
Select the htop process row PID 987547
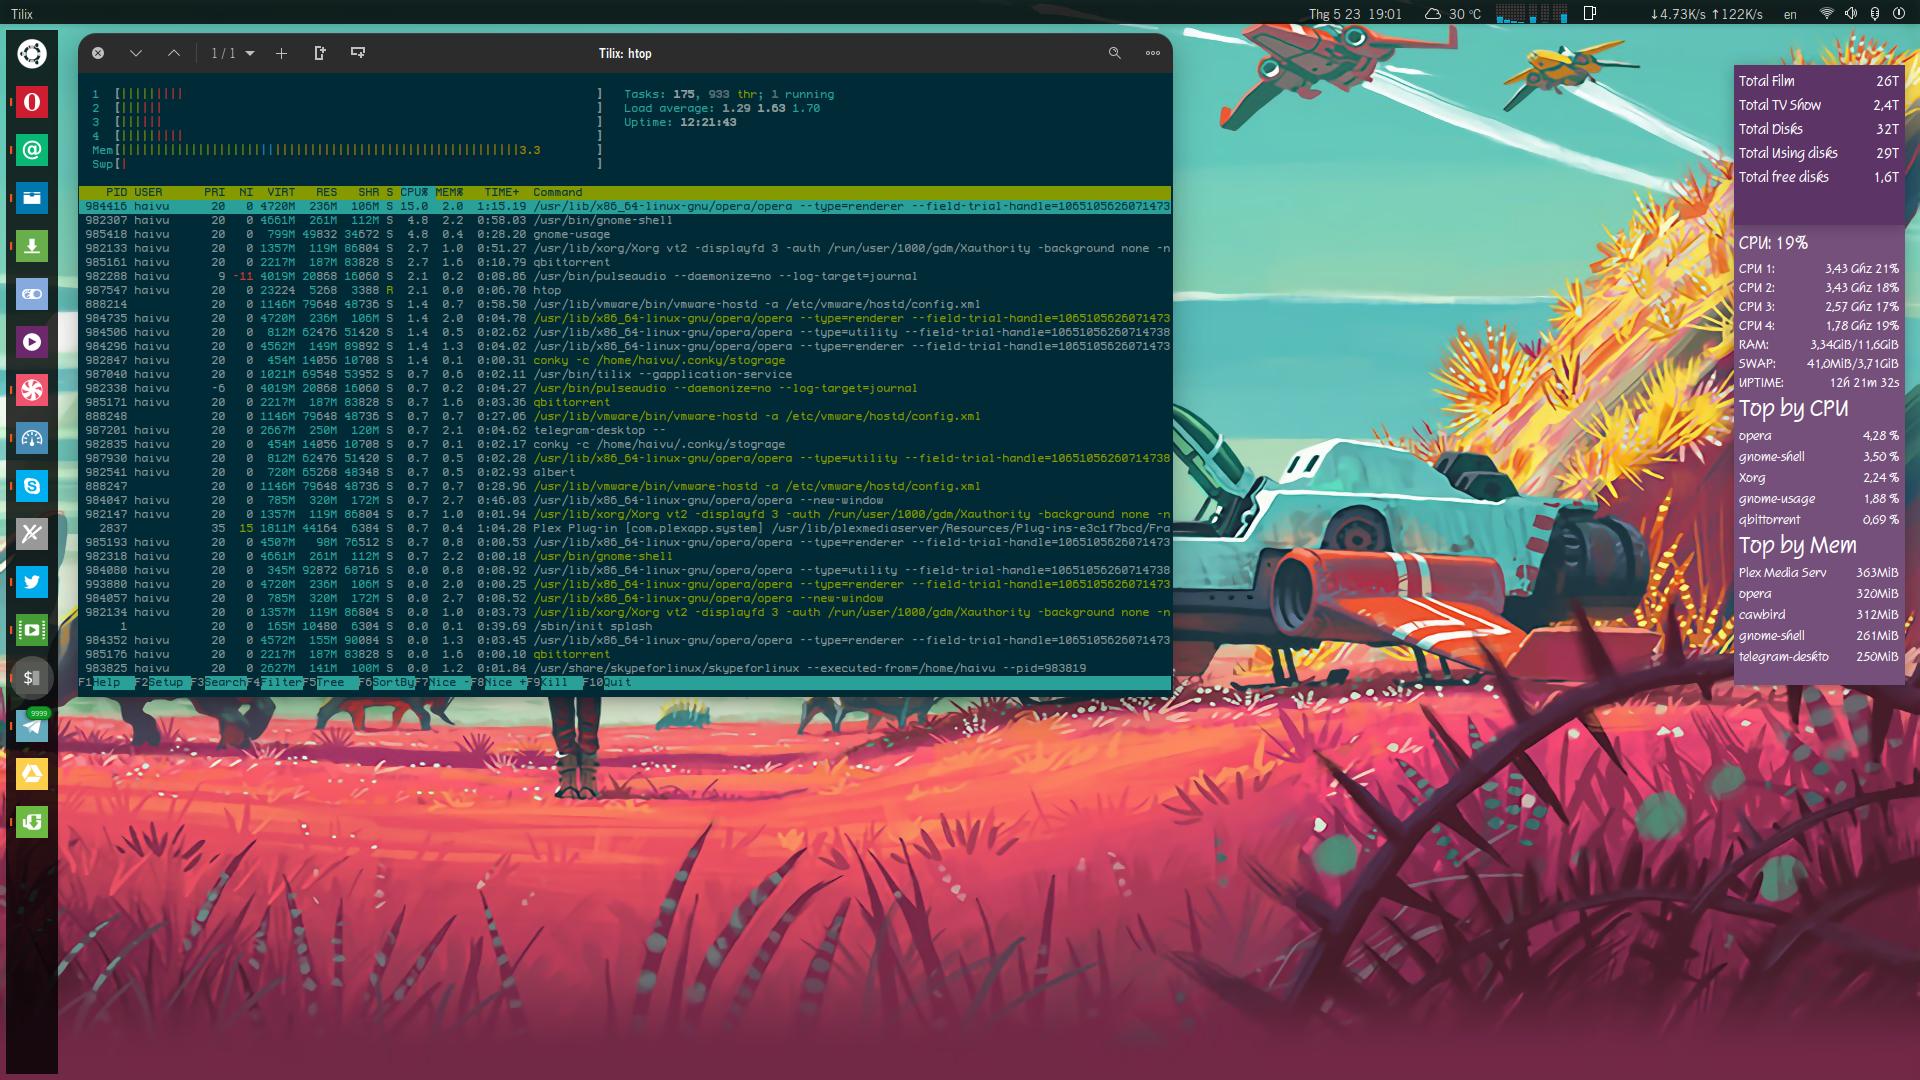tap(624, 290)
